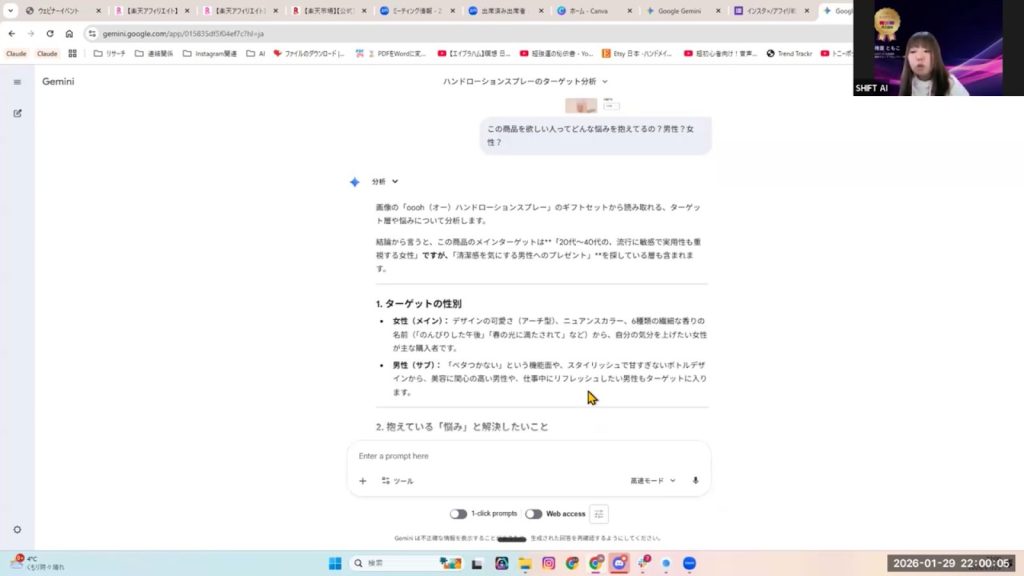Screen dimensions: 1024x576
Task: Activate the microphone voice input
Action: 695,481
